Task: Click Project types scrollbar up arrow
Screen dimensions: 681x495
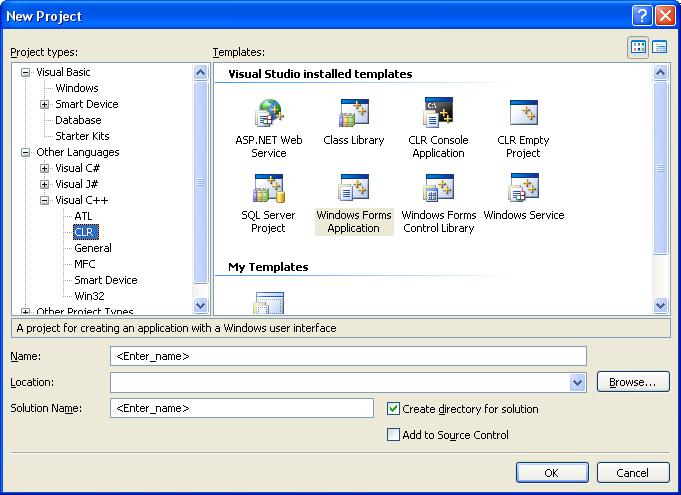Action: click(200, 72)
